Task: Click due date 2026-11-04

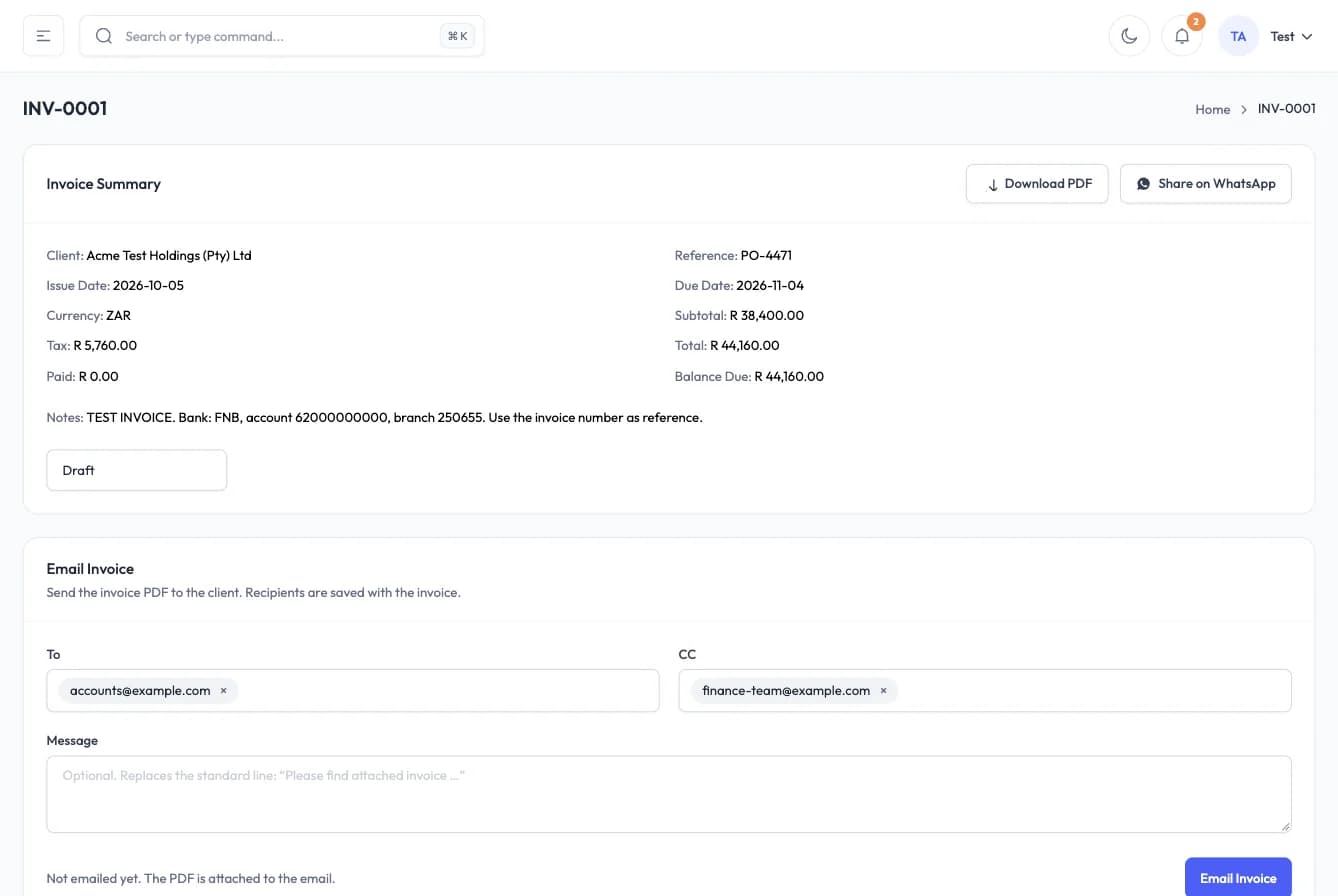Action: [770, 286]
